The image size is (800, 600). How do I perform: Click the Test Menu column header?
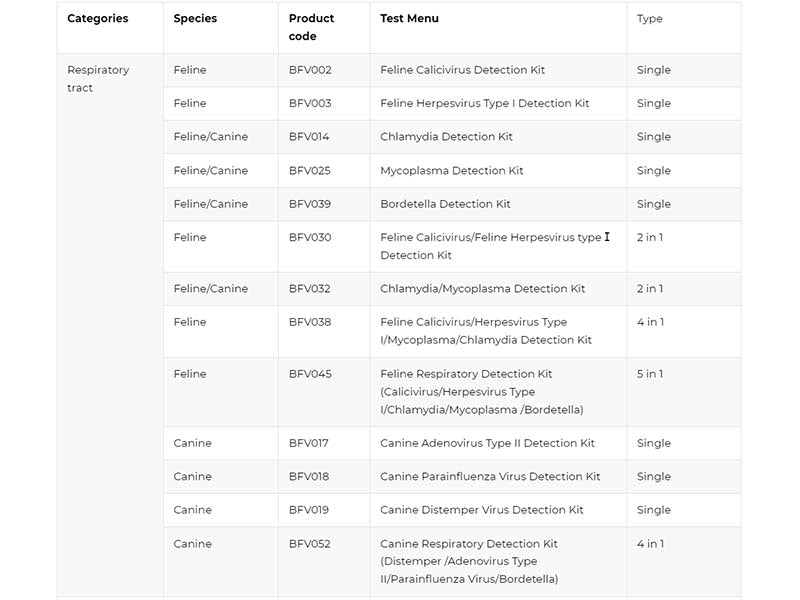click(409, 19)
